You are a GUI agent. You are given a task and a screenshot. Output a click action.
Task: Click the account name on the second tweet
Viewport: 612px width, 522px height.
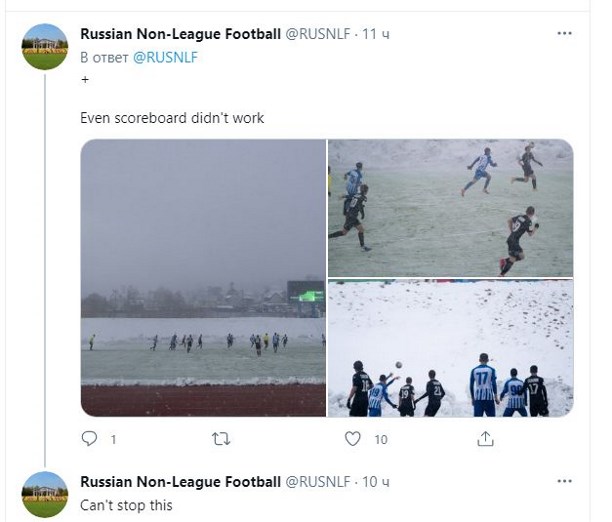(181, 482)
